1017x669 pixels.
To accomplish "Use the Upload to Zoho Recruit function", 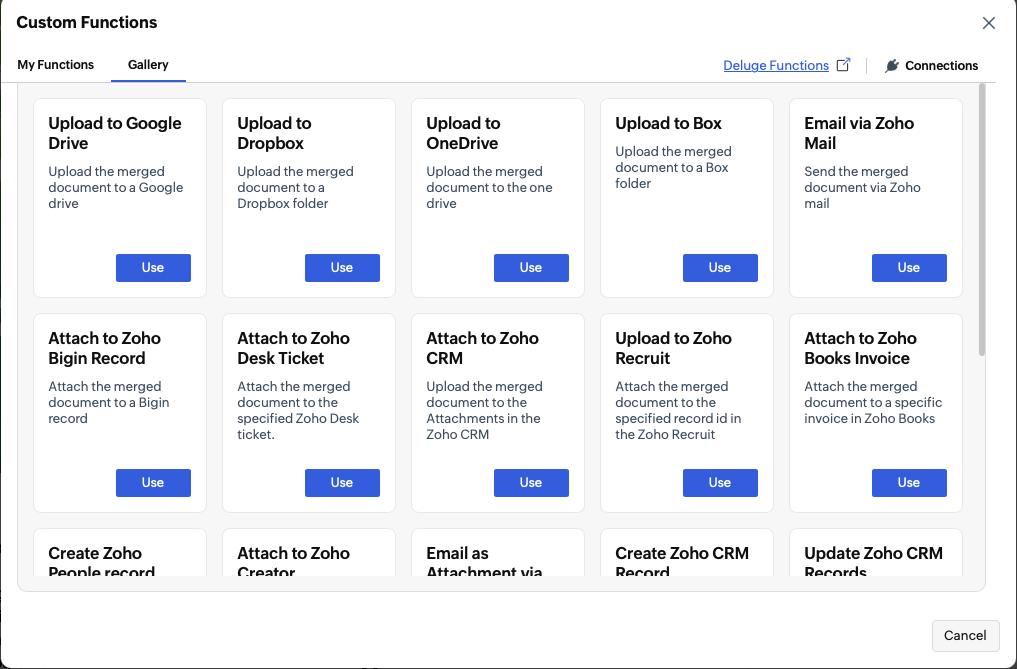I will coord(720,483).
